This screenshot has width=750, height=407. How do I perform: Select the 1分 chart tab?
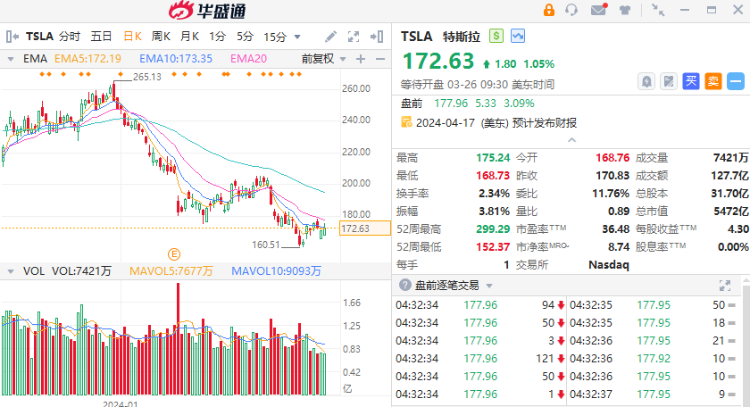coord(217,36)
